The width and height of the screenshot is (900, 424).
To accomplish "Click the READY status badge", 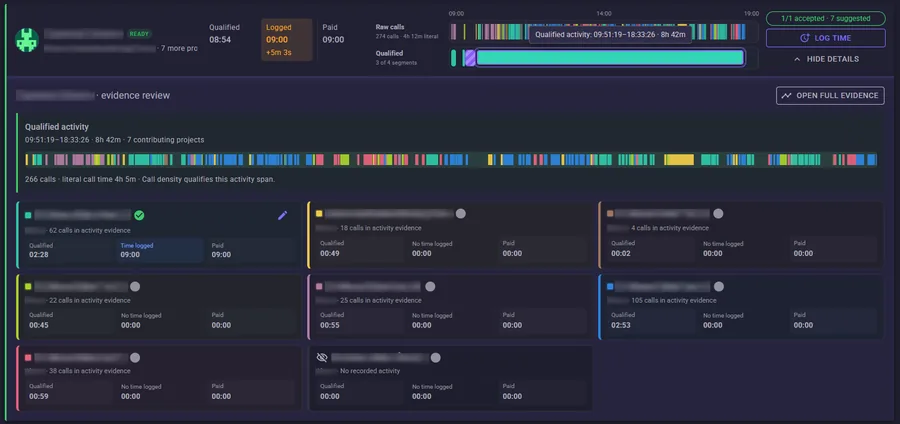I will click(x=139, y=34).
